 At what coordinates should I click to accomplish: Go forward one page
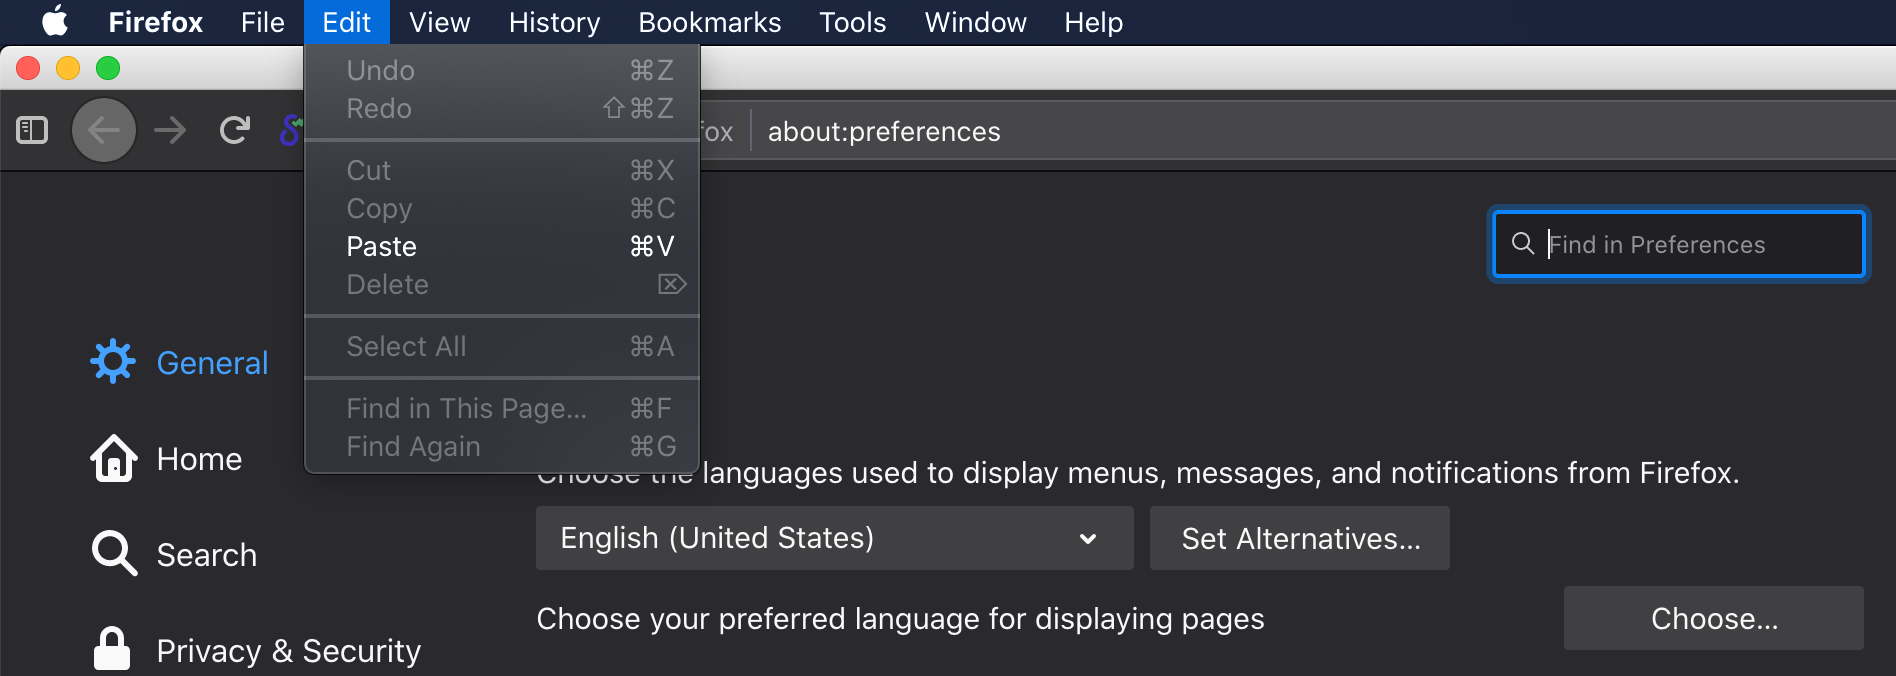pyautogui.click(x=170, y=130)
